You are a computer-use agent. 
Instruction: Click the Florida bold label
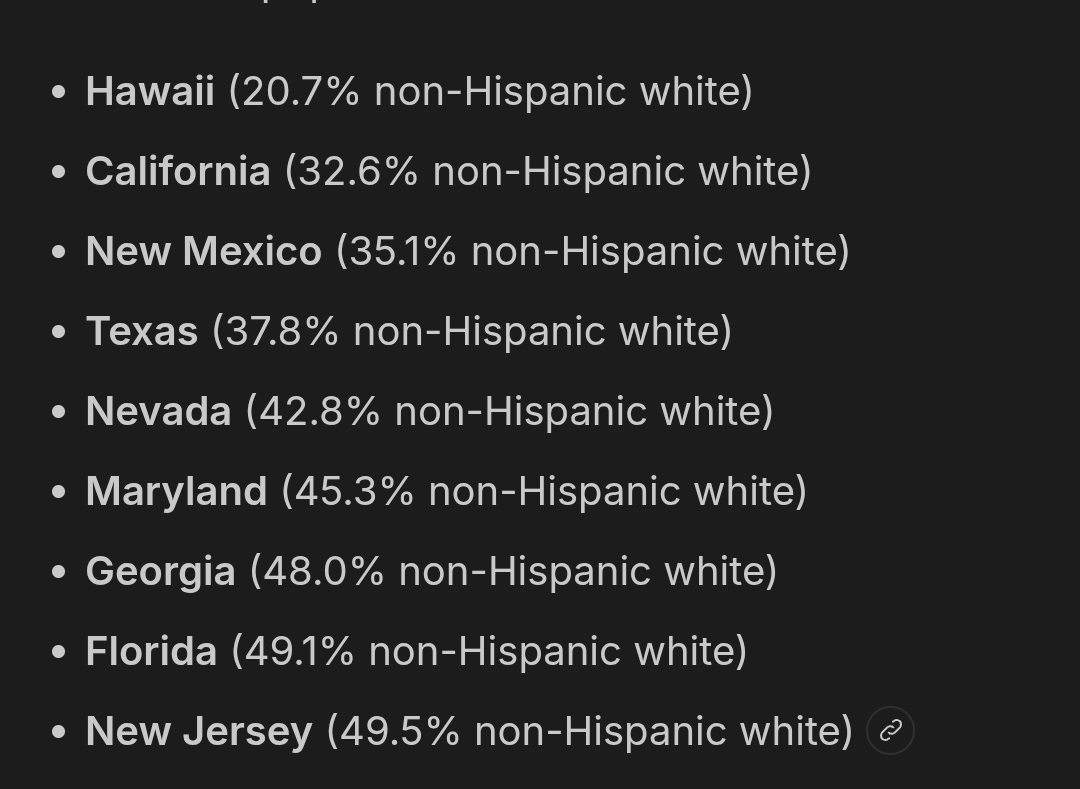[152, 651]
